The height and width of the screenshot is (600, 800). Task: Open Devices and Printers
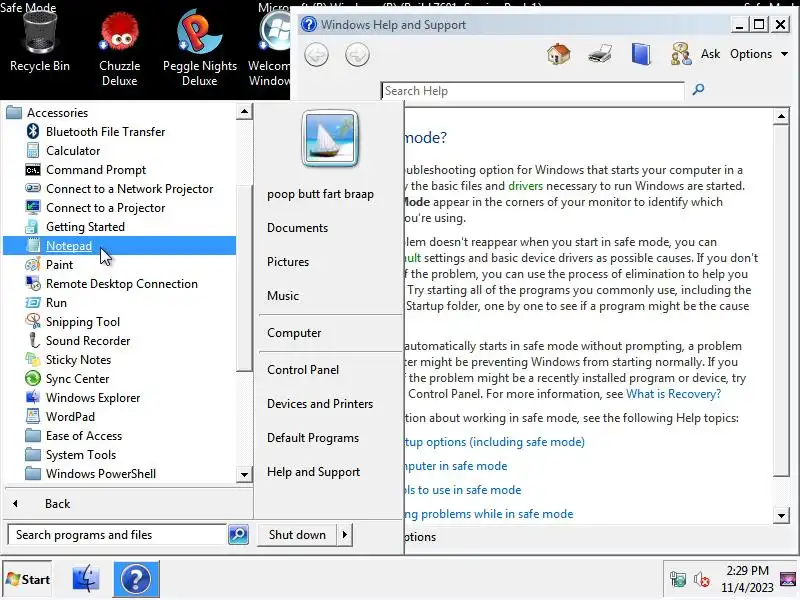click(x=320, y=404)
